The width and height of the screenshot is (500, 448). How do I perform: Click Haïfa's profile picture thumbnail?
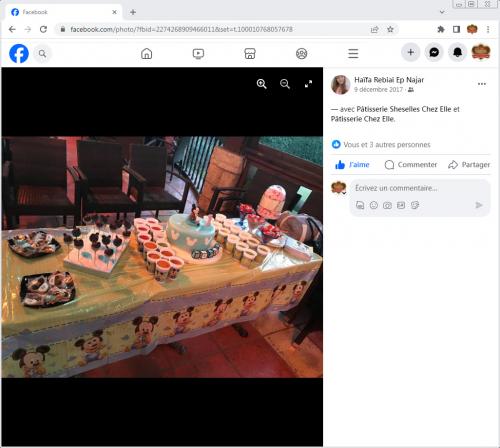click(340, 85)
